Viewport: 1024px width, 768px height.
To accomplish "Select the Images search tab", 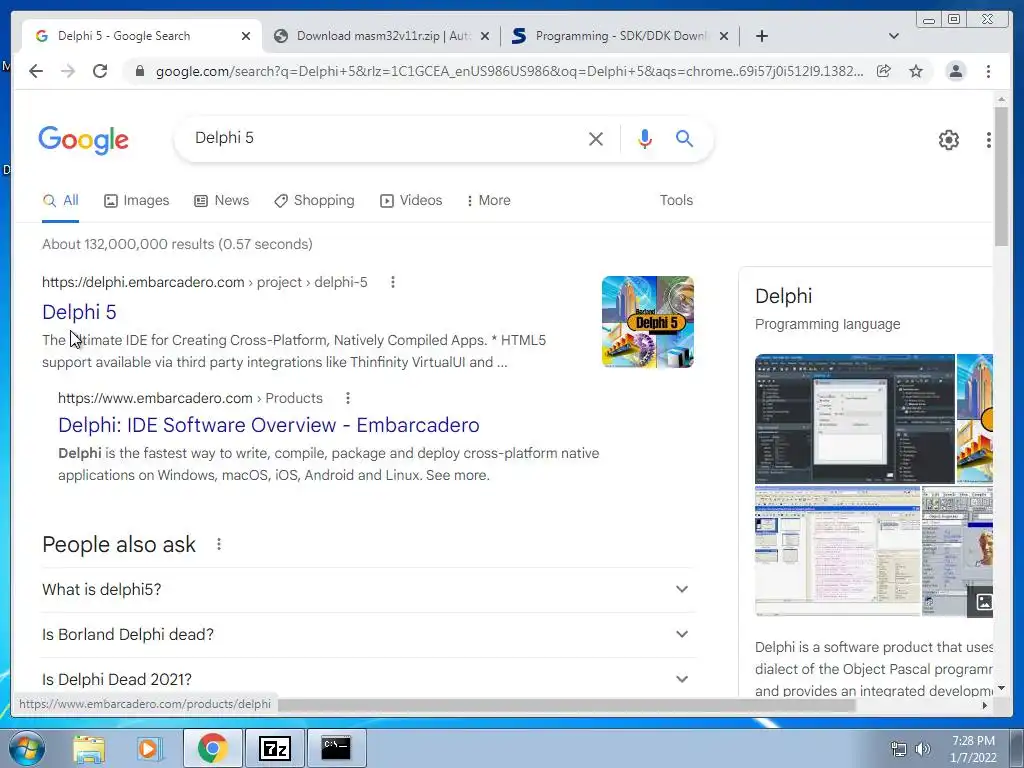I will (136, 200).
